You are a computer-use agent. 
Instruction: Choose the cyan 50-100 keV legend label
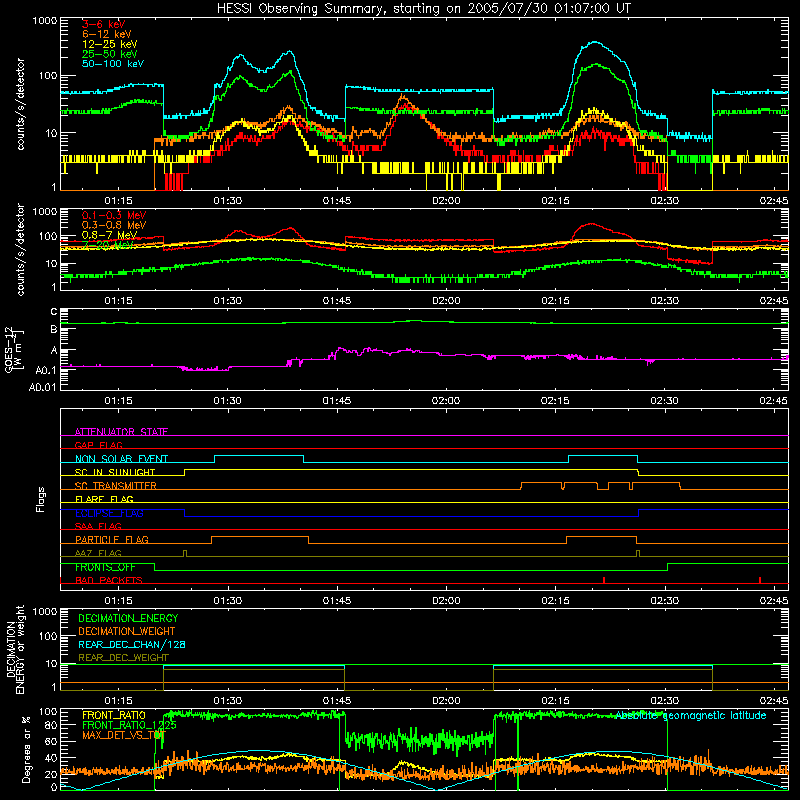click(112, 64)
